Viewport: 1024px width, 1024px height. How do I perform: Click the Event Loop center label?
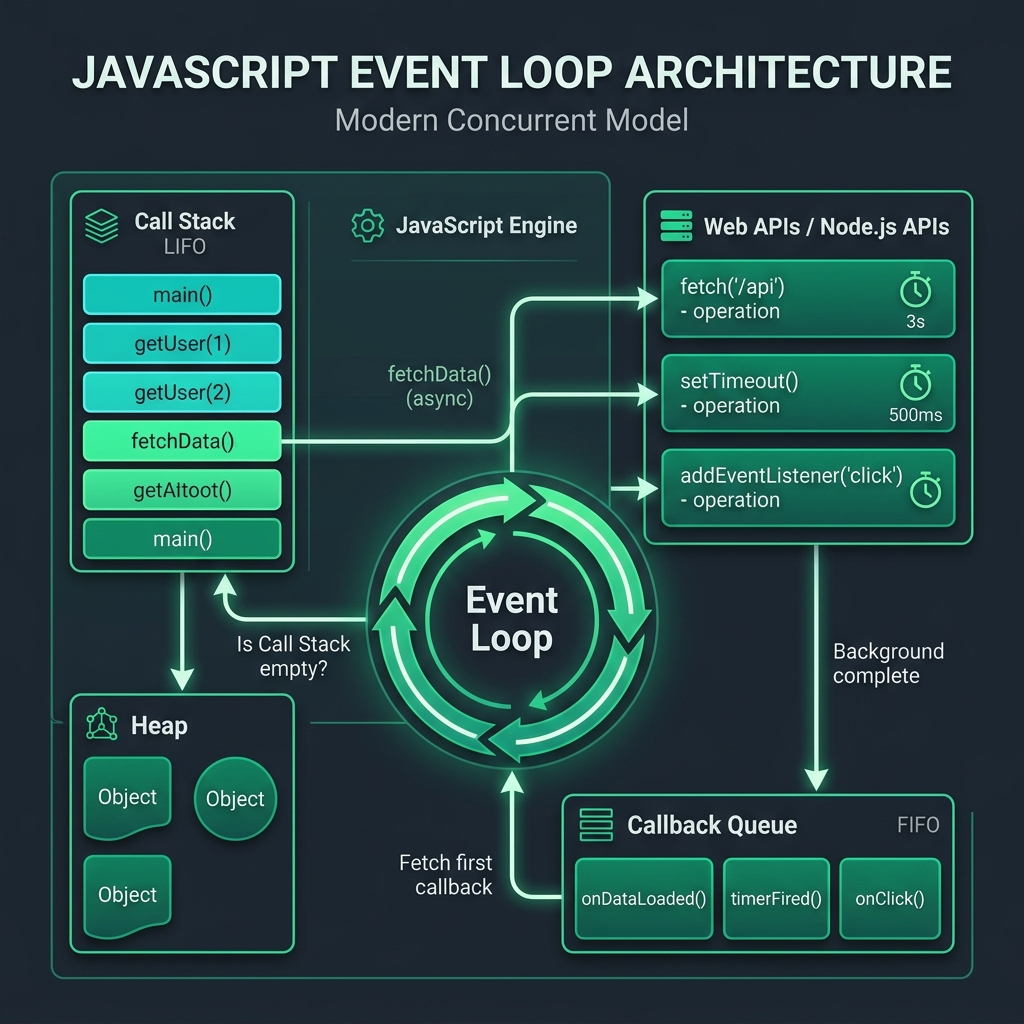click(512, 618)
